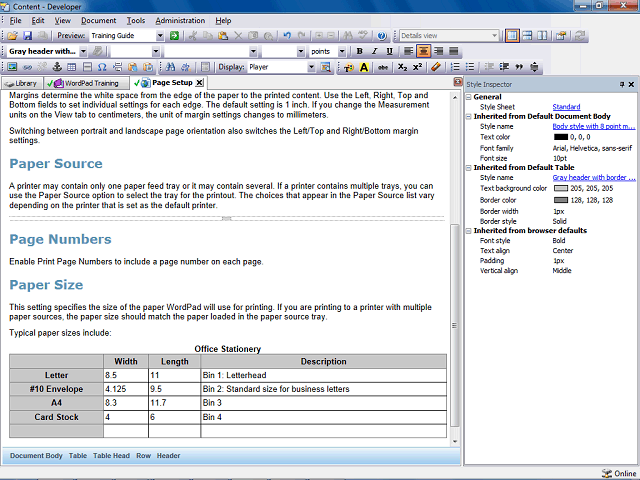Close the Page Setup tab

[199, 83]
